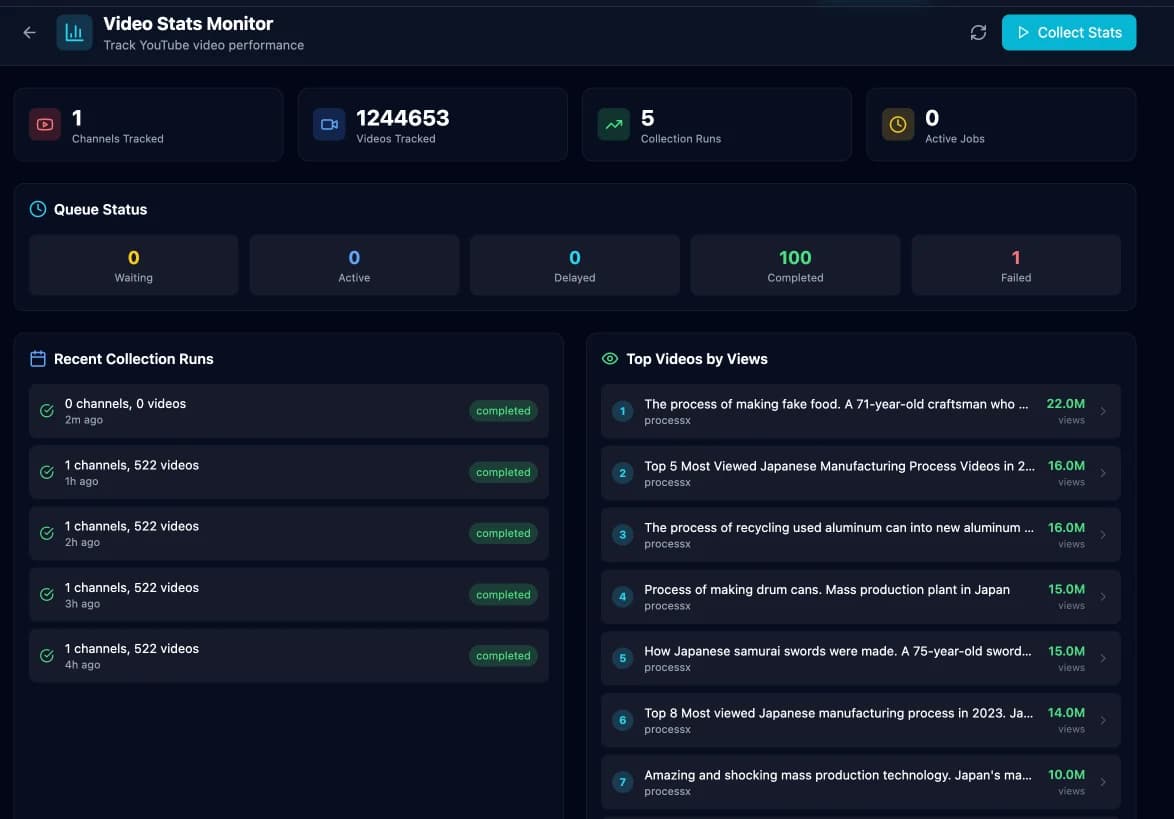This screenshot has width=1174, height=819.
Task: Open 'Process of making drum cans' video
Action: [860, 597]
